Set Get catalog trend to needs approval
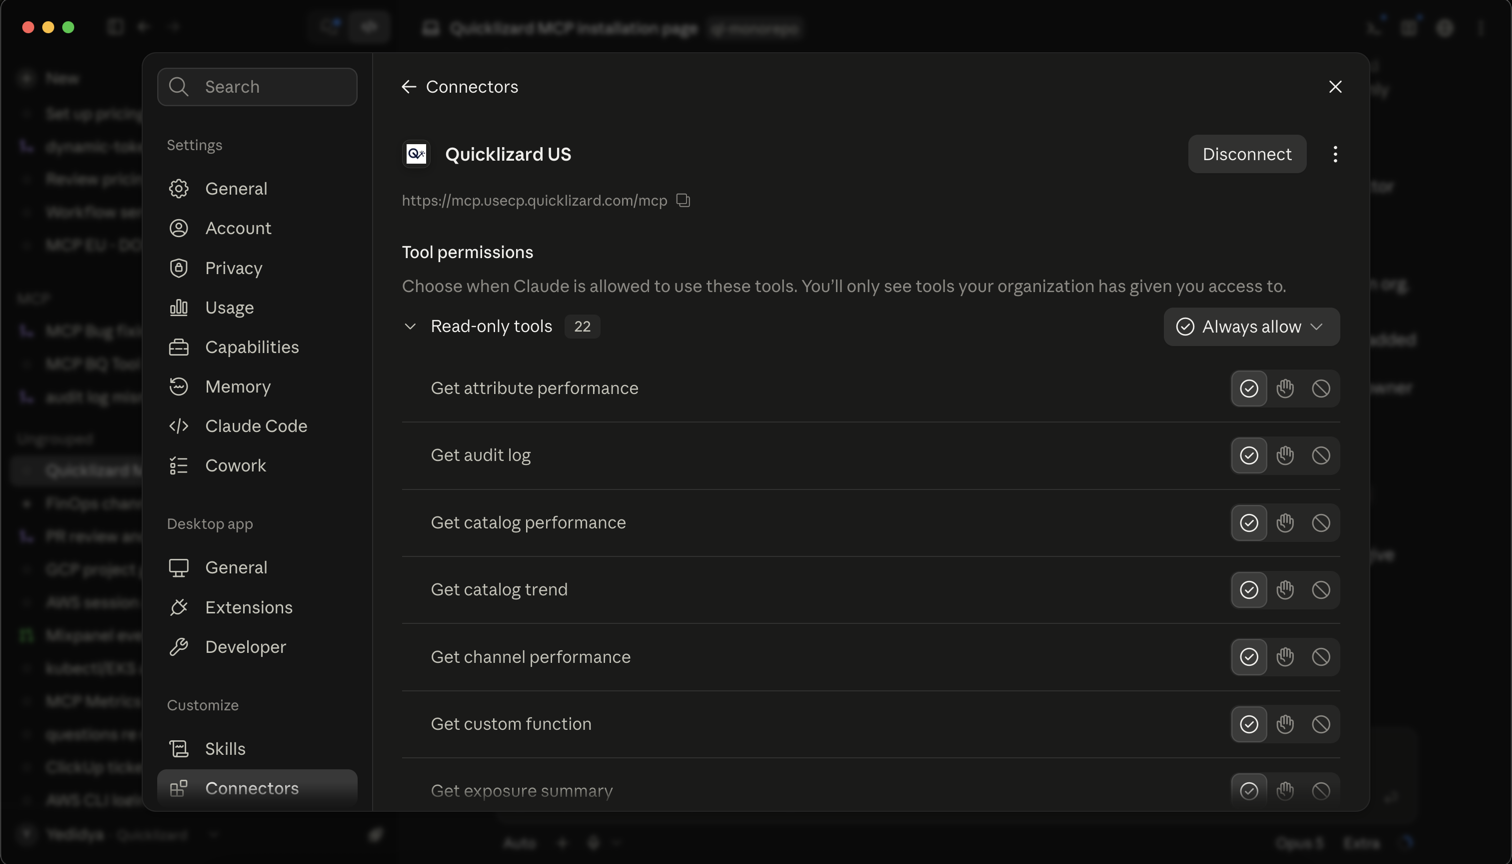1512x864 pixels. pyautogui.click(x=1285, y=590)
